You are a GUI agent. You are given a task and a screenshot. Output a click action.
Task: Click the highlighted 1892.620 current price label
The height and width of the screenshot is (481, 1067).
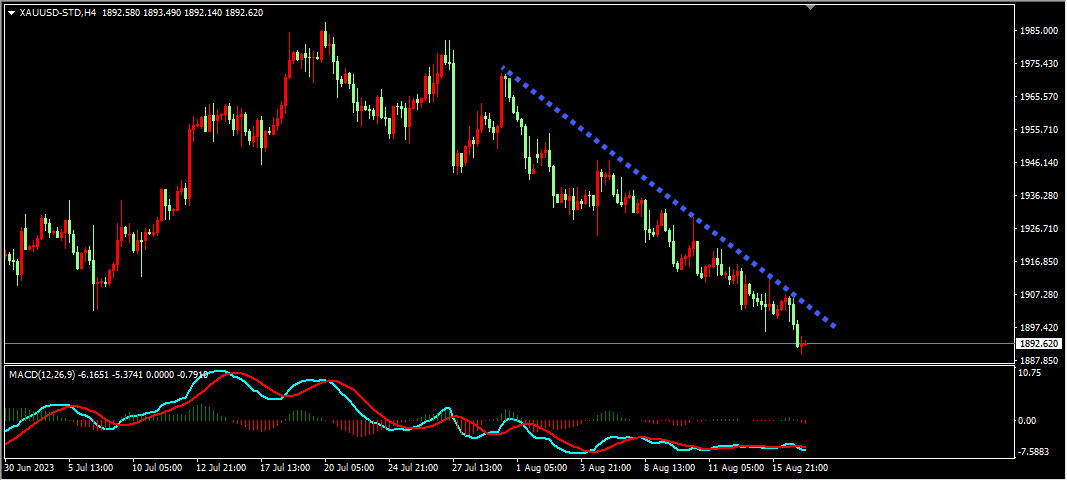click(1040, 344)
